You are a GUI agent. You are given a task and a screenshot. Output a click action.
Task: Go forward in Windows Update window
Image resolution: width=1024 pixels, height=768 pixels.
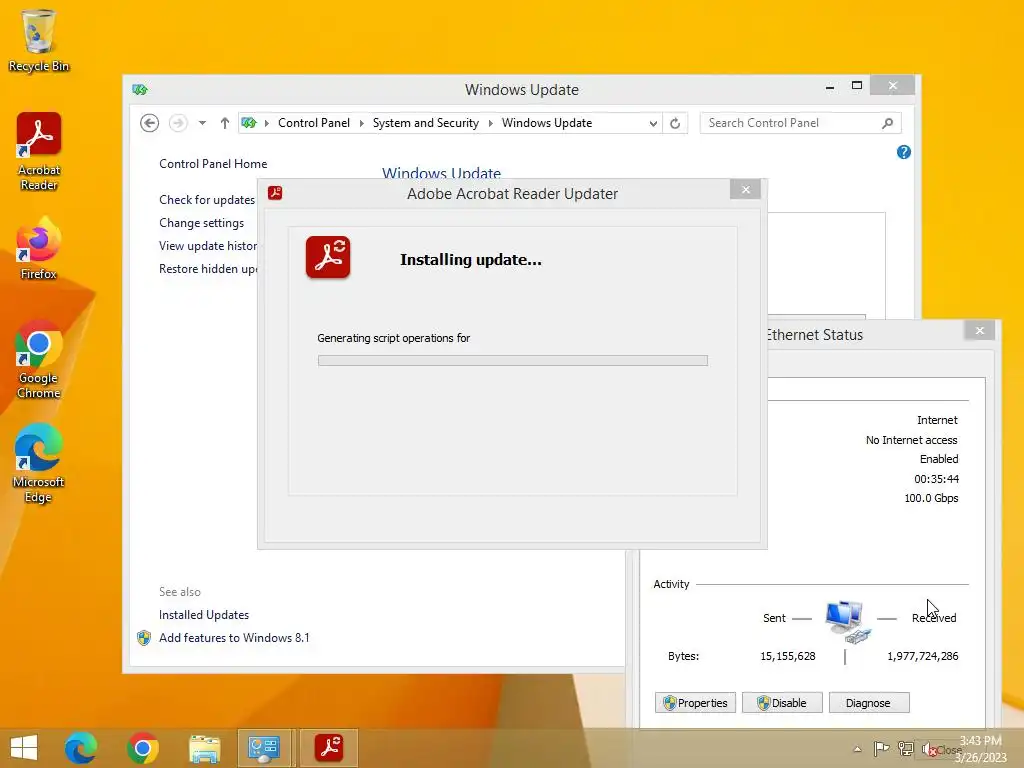tap(178, 123)
